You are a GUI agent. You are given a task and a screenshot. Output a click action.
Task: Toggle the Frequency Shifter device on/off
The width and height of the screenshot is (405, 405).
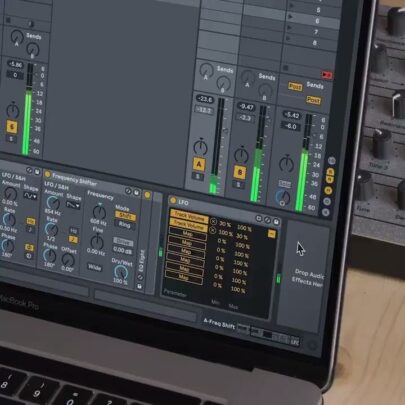pyautogui.click(x=47, y=174)
